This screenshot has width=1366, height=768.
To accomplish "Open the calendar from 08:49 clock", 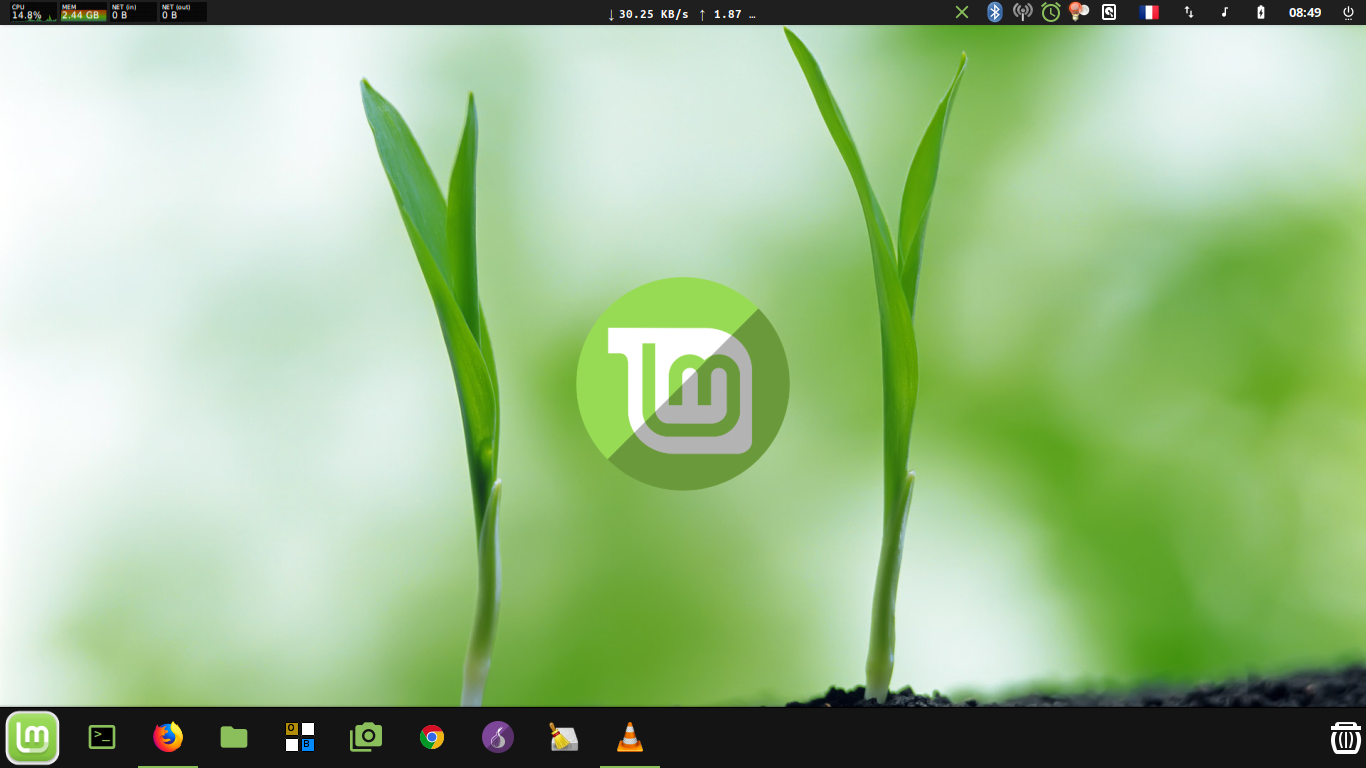I will point(1305,13).
